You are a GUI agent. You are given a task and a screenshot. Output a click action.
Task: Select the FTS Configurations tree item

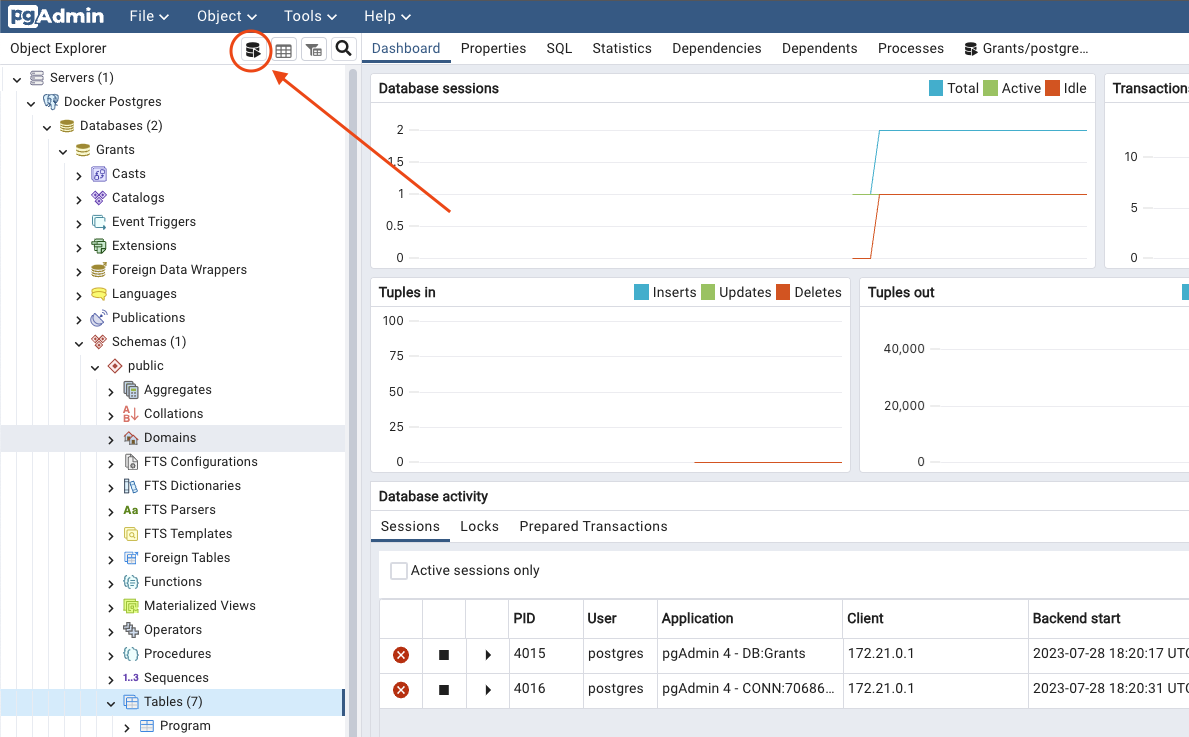(201, 462)
